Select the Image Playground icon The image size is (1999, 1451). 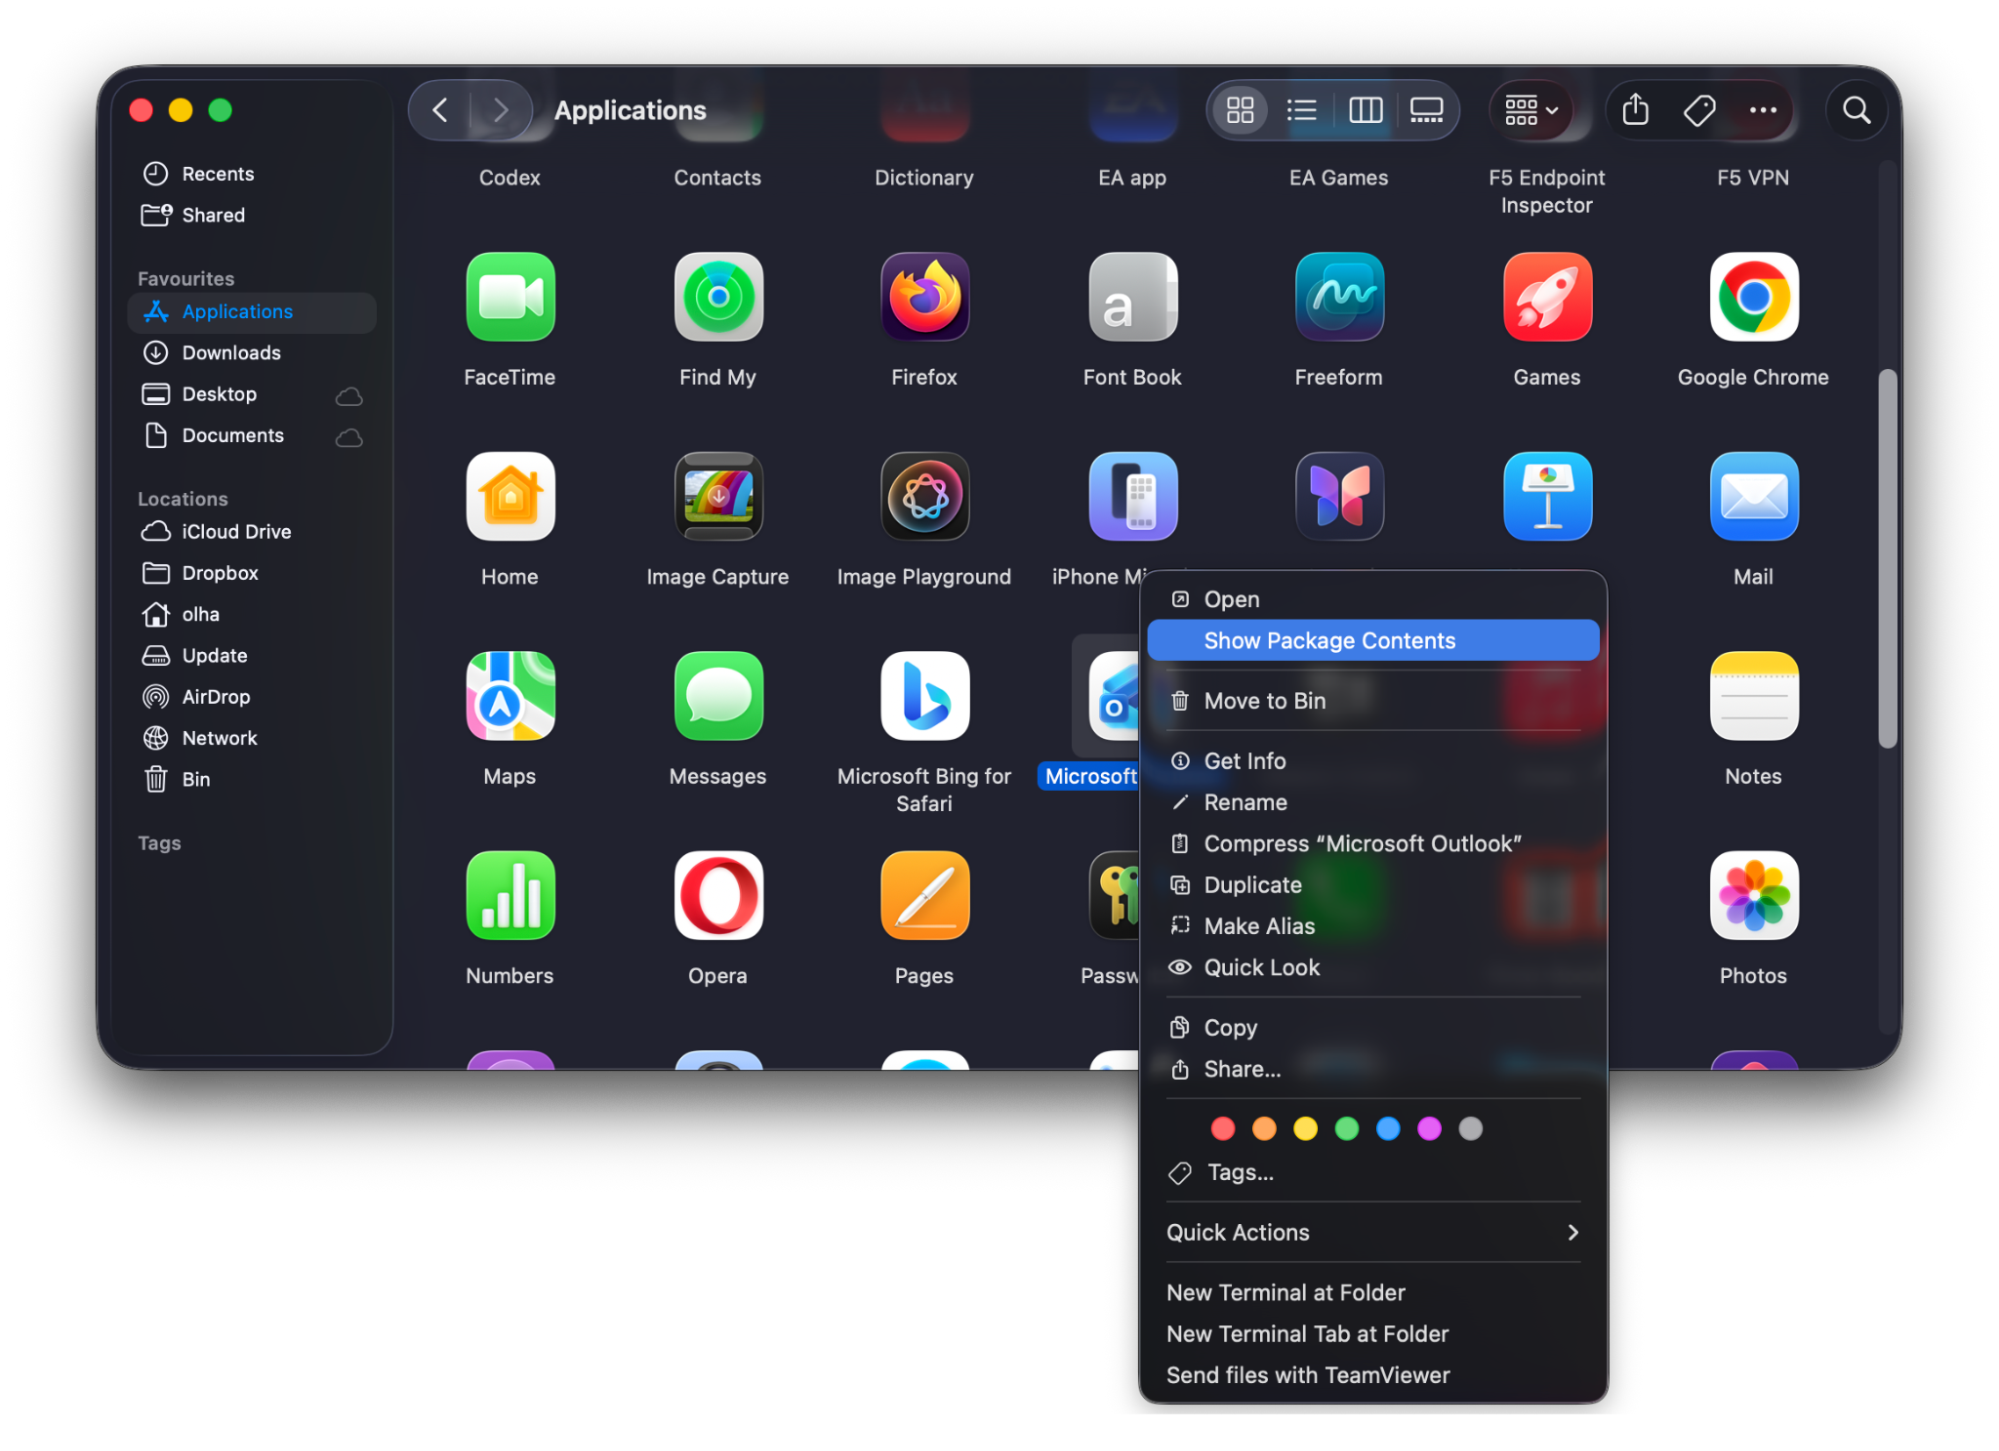tap(925, 497)
